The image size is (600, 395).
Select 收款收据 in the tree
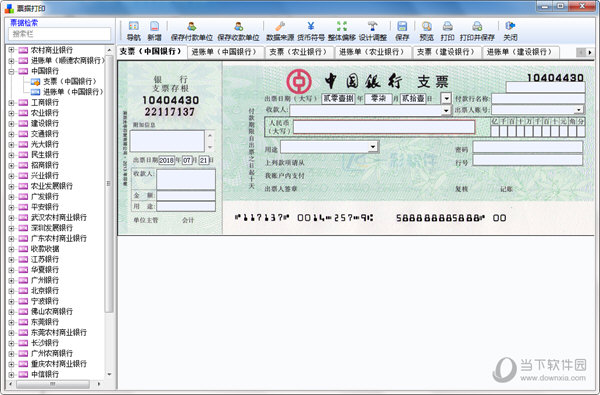[x=45, y=249]
